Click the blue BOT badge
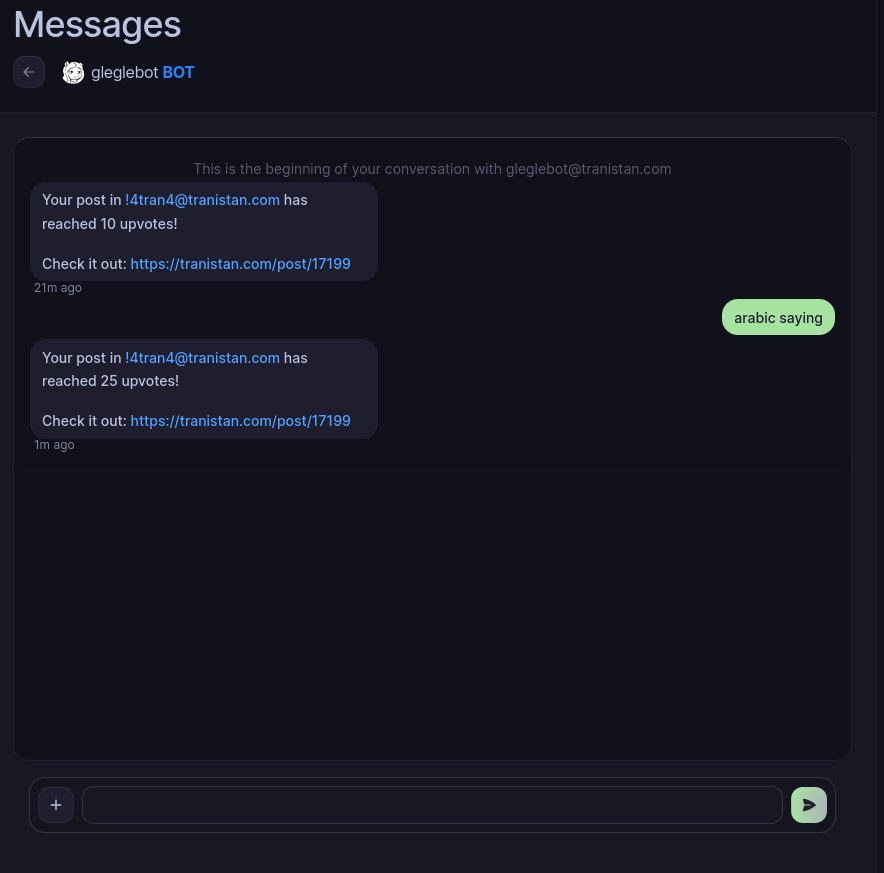 (x=178, y=72)
